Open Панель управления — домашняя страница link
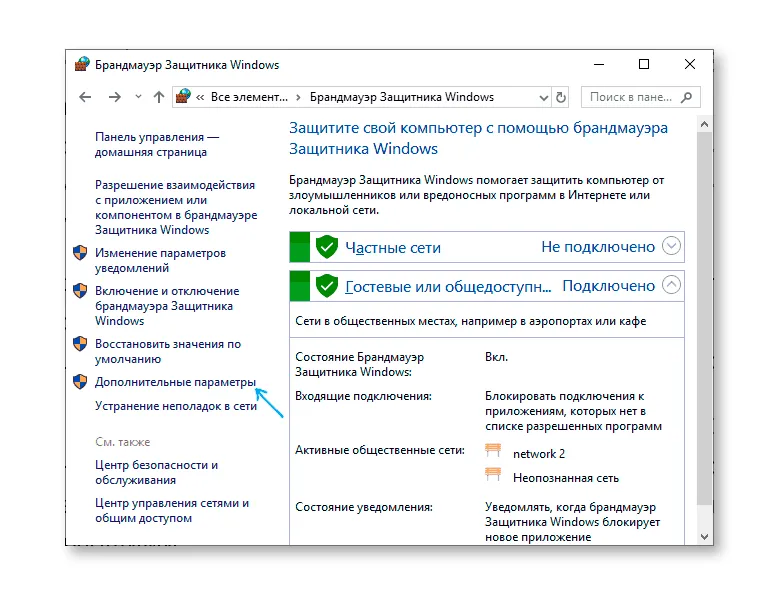 click(157, 145)
